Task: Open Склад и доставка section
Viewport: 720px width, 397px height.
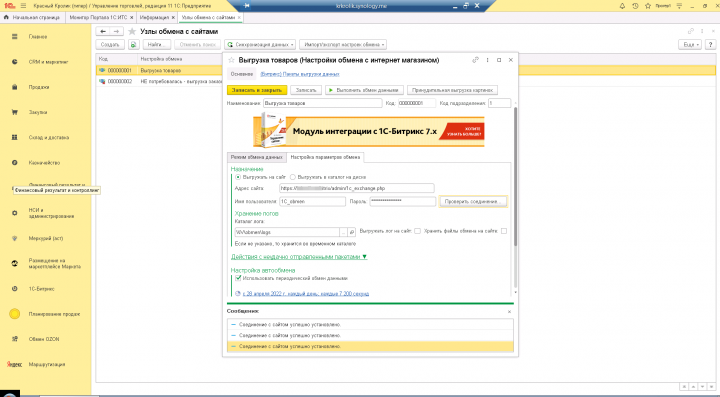Action: 49,138
